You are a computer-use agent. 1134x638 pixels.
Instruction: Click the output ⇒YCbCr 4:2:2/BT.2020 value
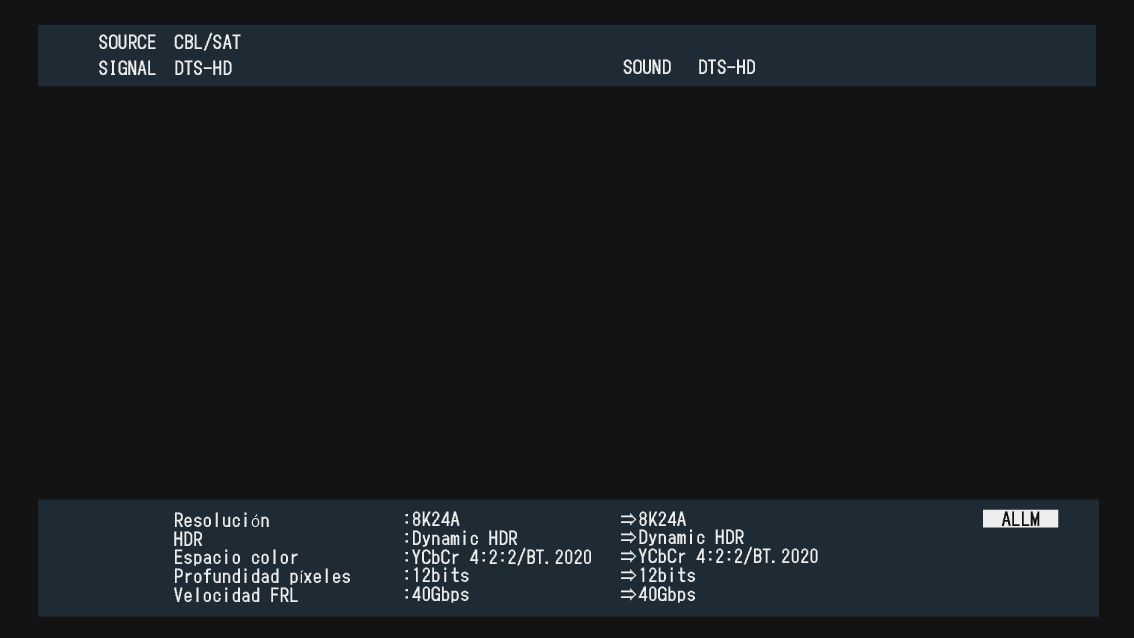coord(720,556)
